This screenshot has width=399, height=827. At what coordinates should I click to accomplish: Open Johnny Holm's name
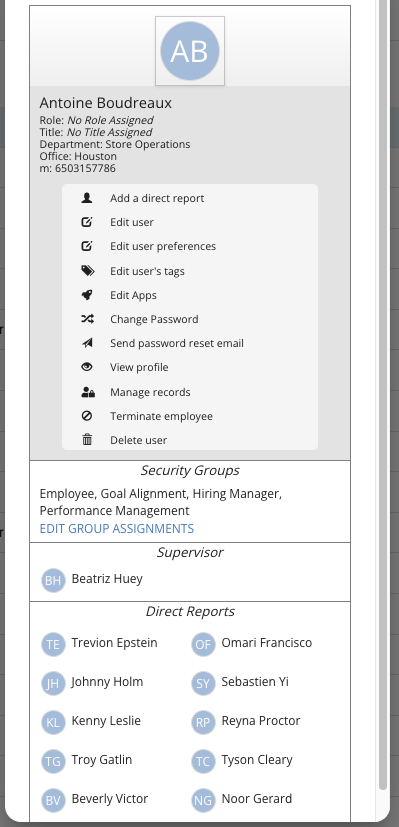click(x=107, y=681)
